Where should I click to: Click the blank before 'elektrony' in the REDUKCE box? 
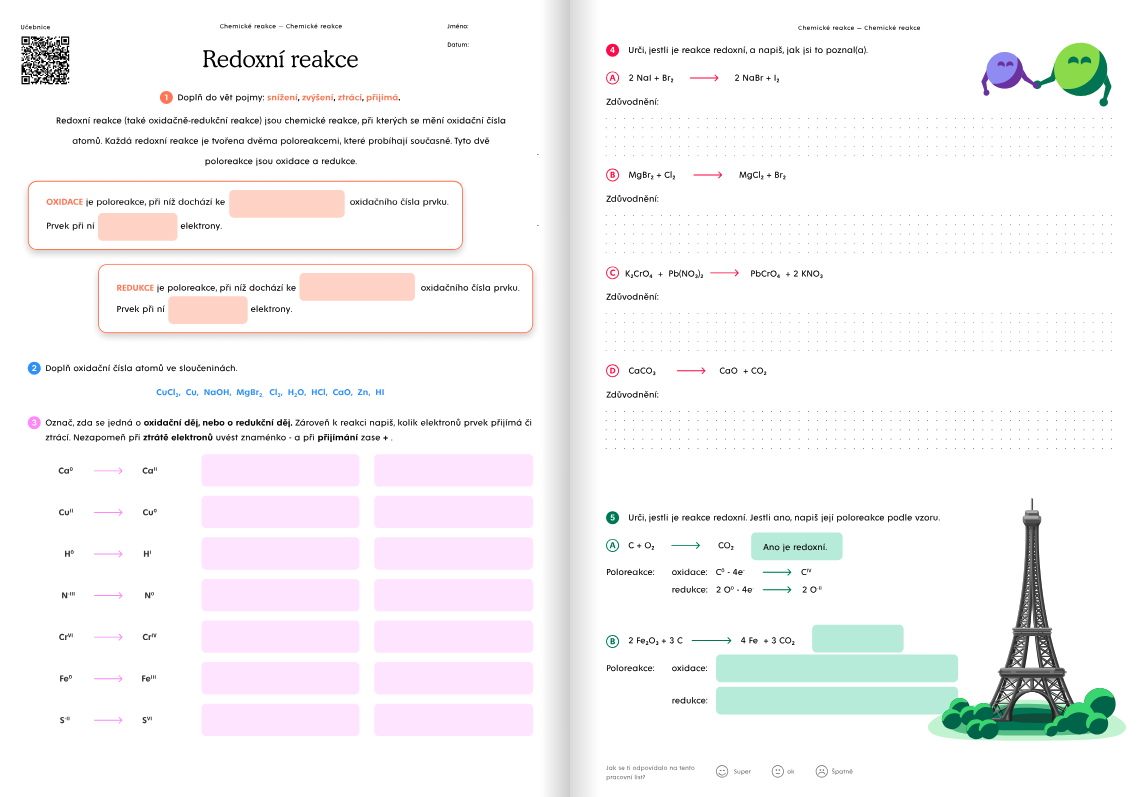click(207, 310)
